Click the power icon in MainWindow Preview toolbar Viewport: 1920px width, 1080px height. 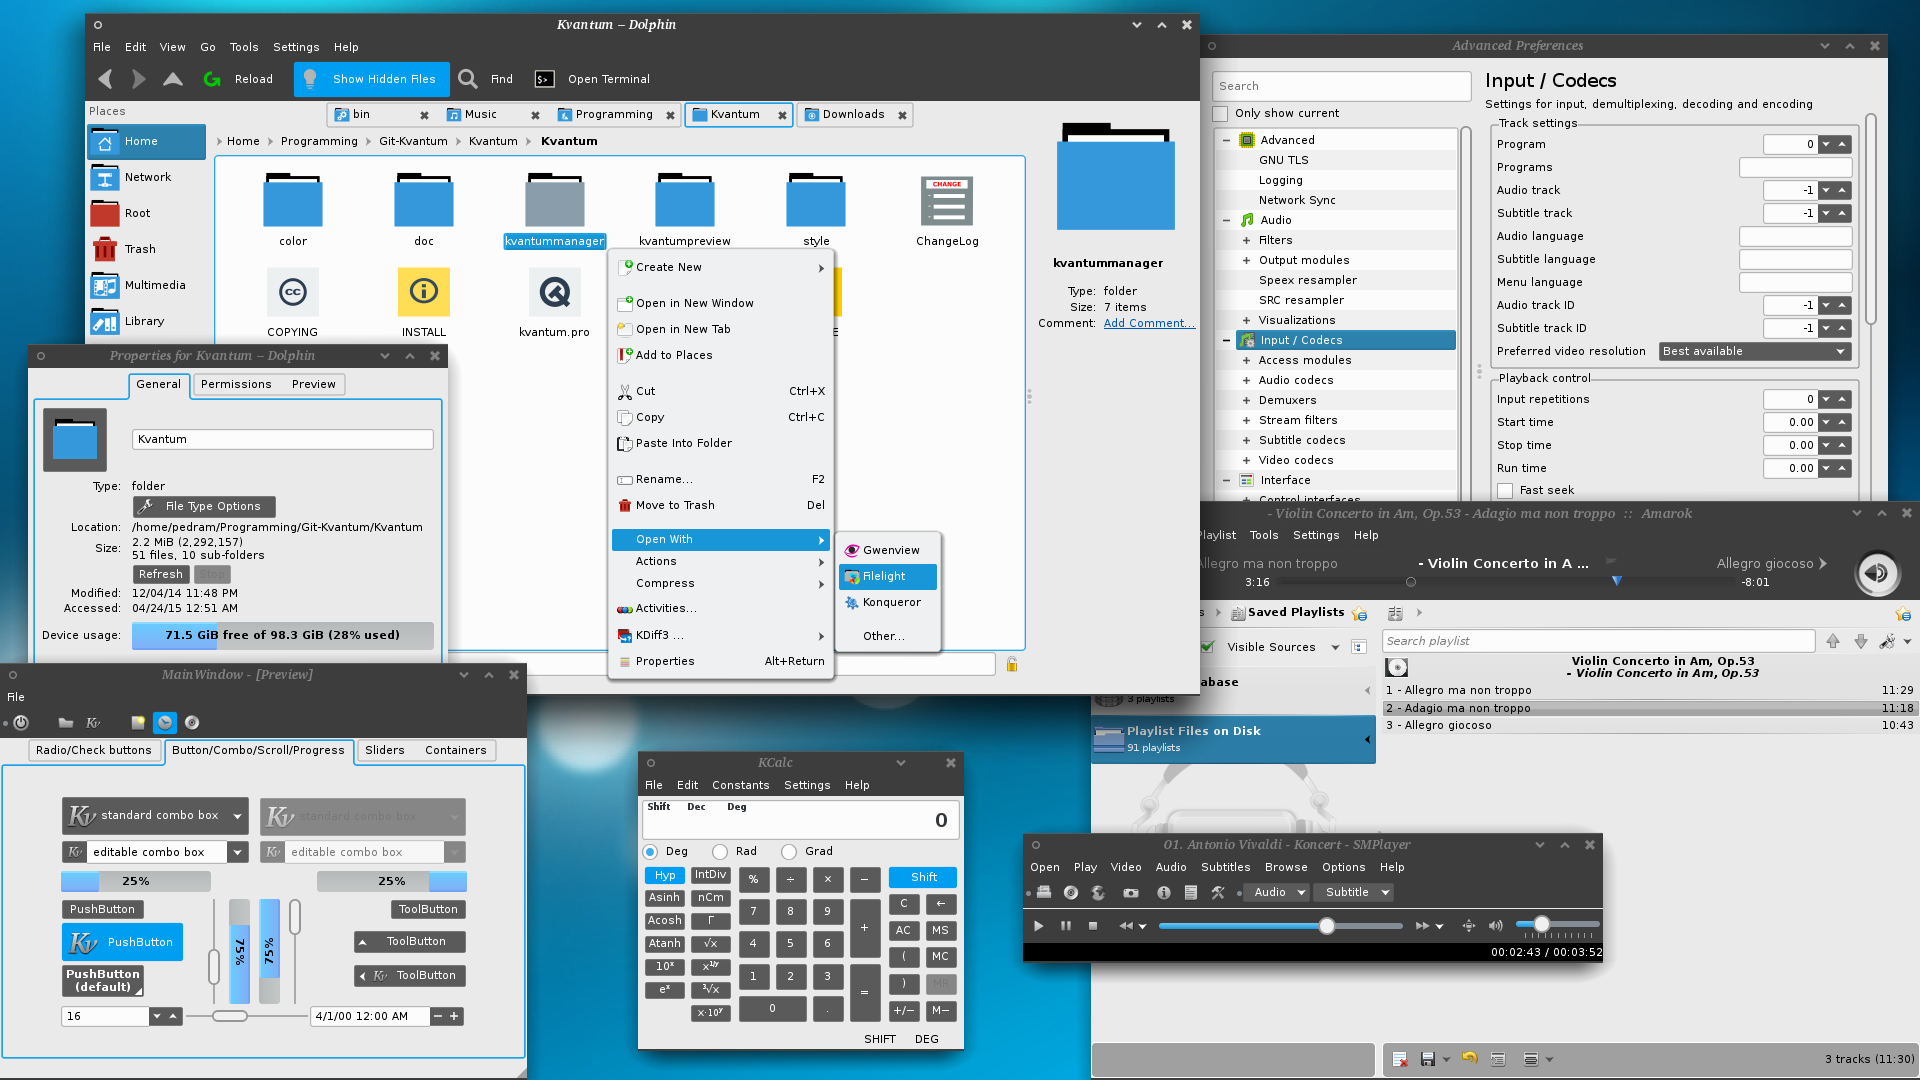pyautogui.click(x=21, y=722)
